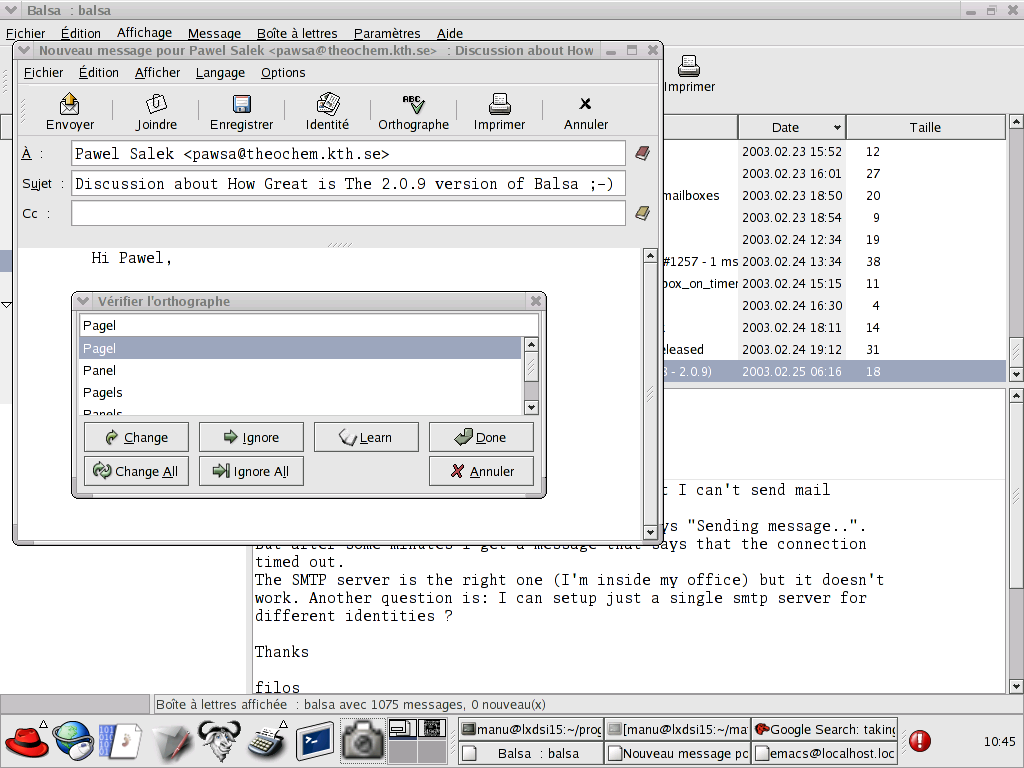The width and height of the screenshot is (1024, 768).
Task: Select the suggestion "Panel" in the list
Action: [x=100, y=370]
